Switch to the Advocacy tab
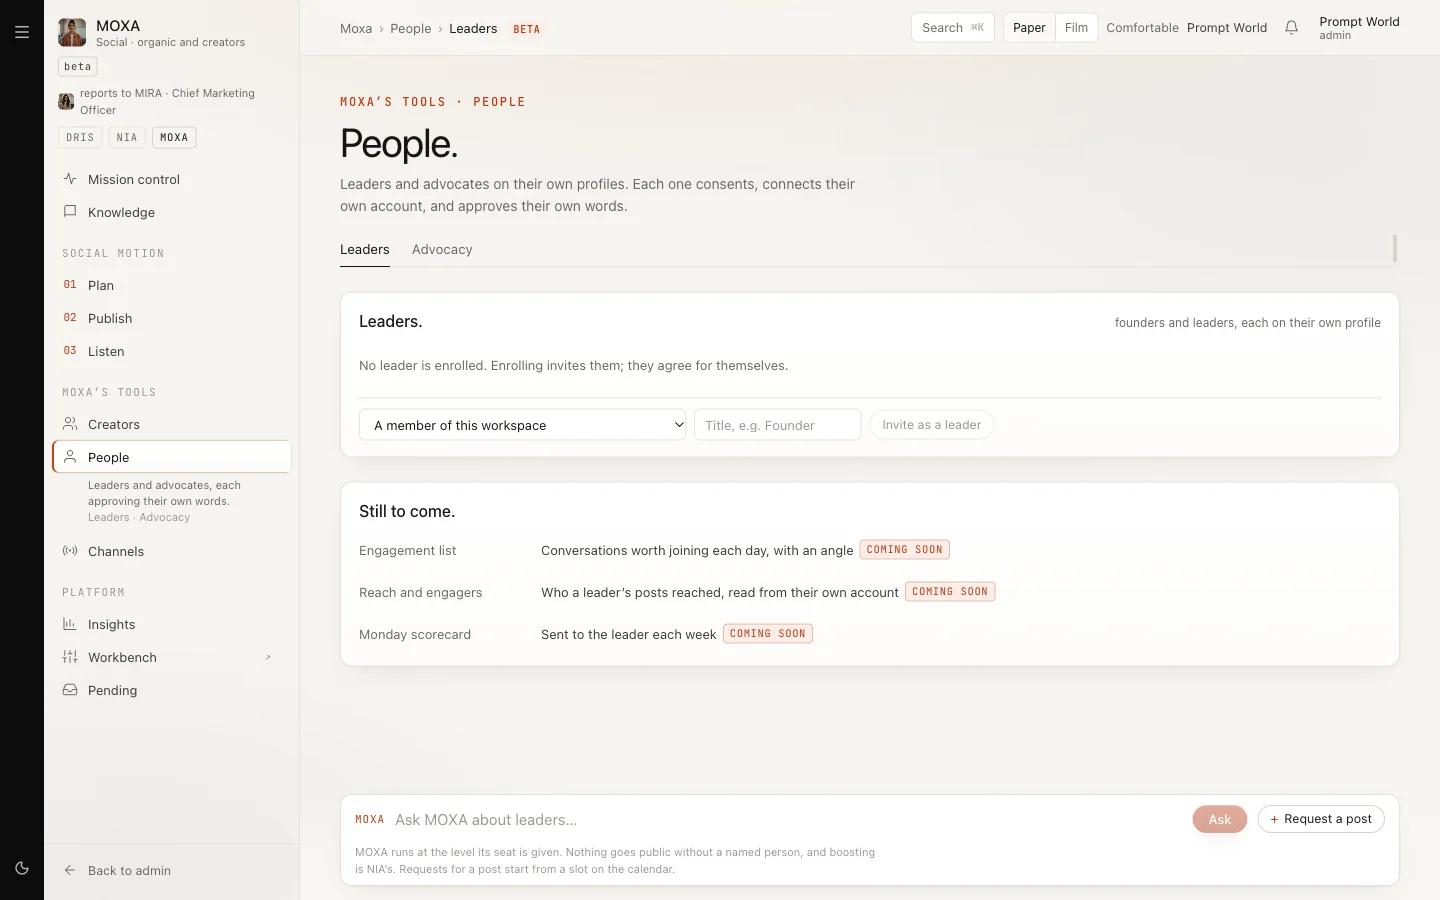Screen dimensions: 1440x900 442,250
